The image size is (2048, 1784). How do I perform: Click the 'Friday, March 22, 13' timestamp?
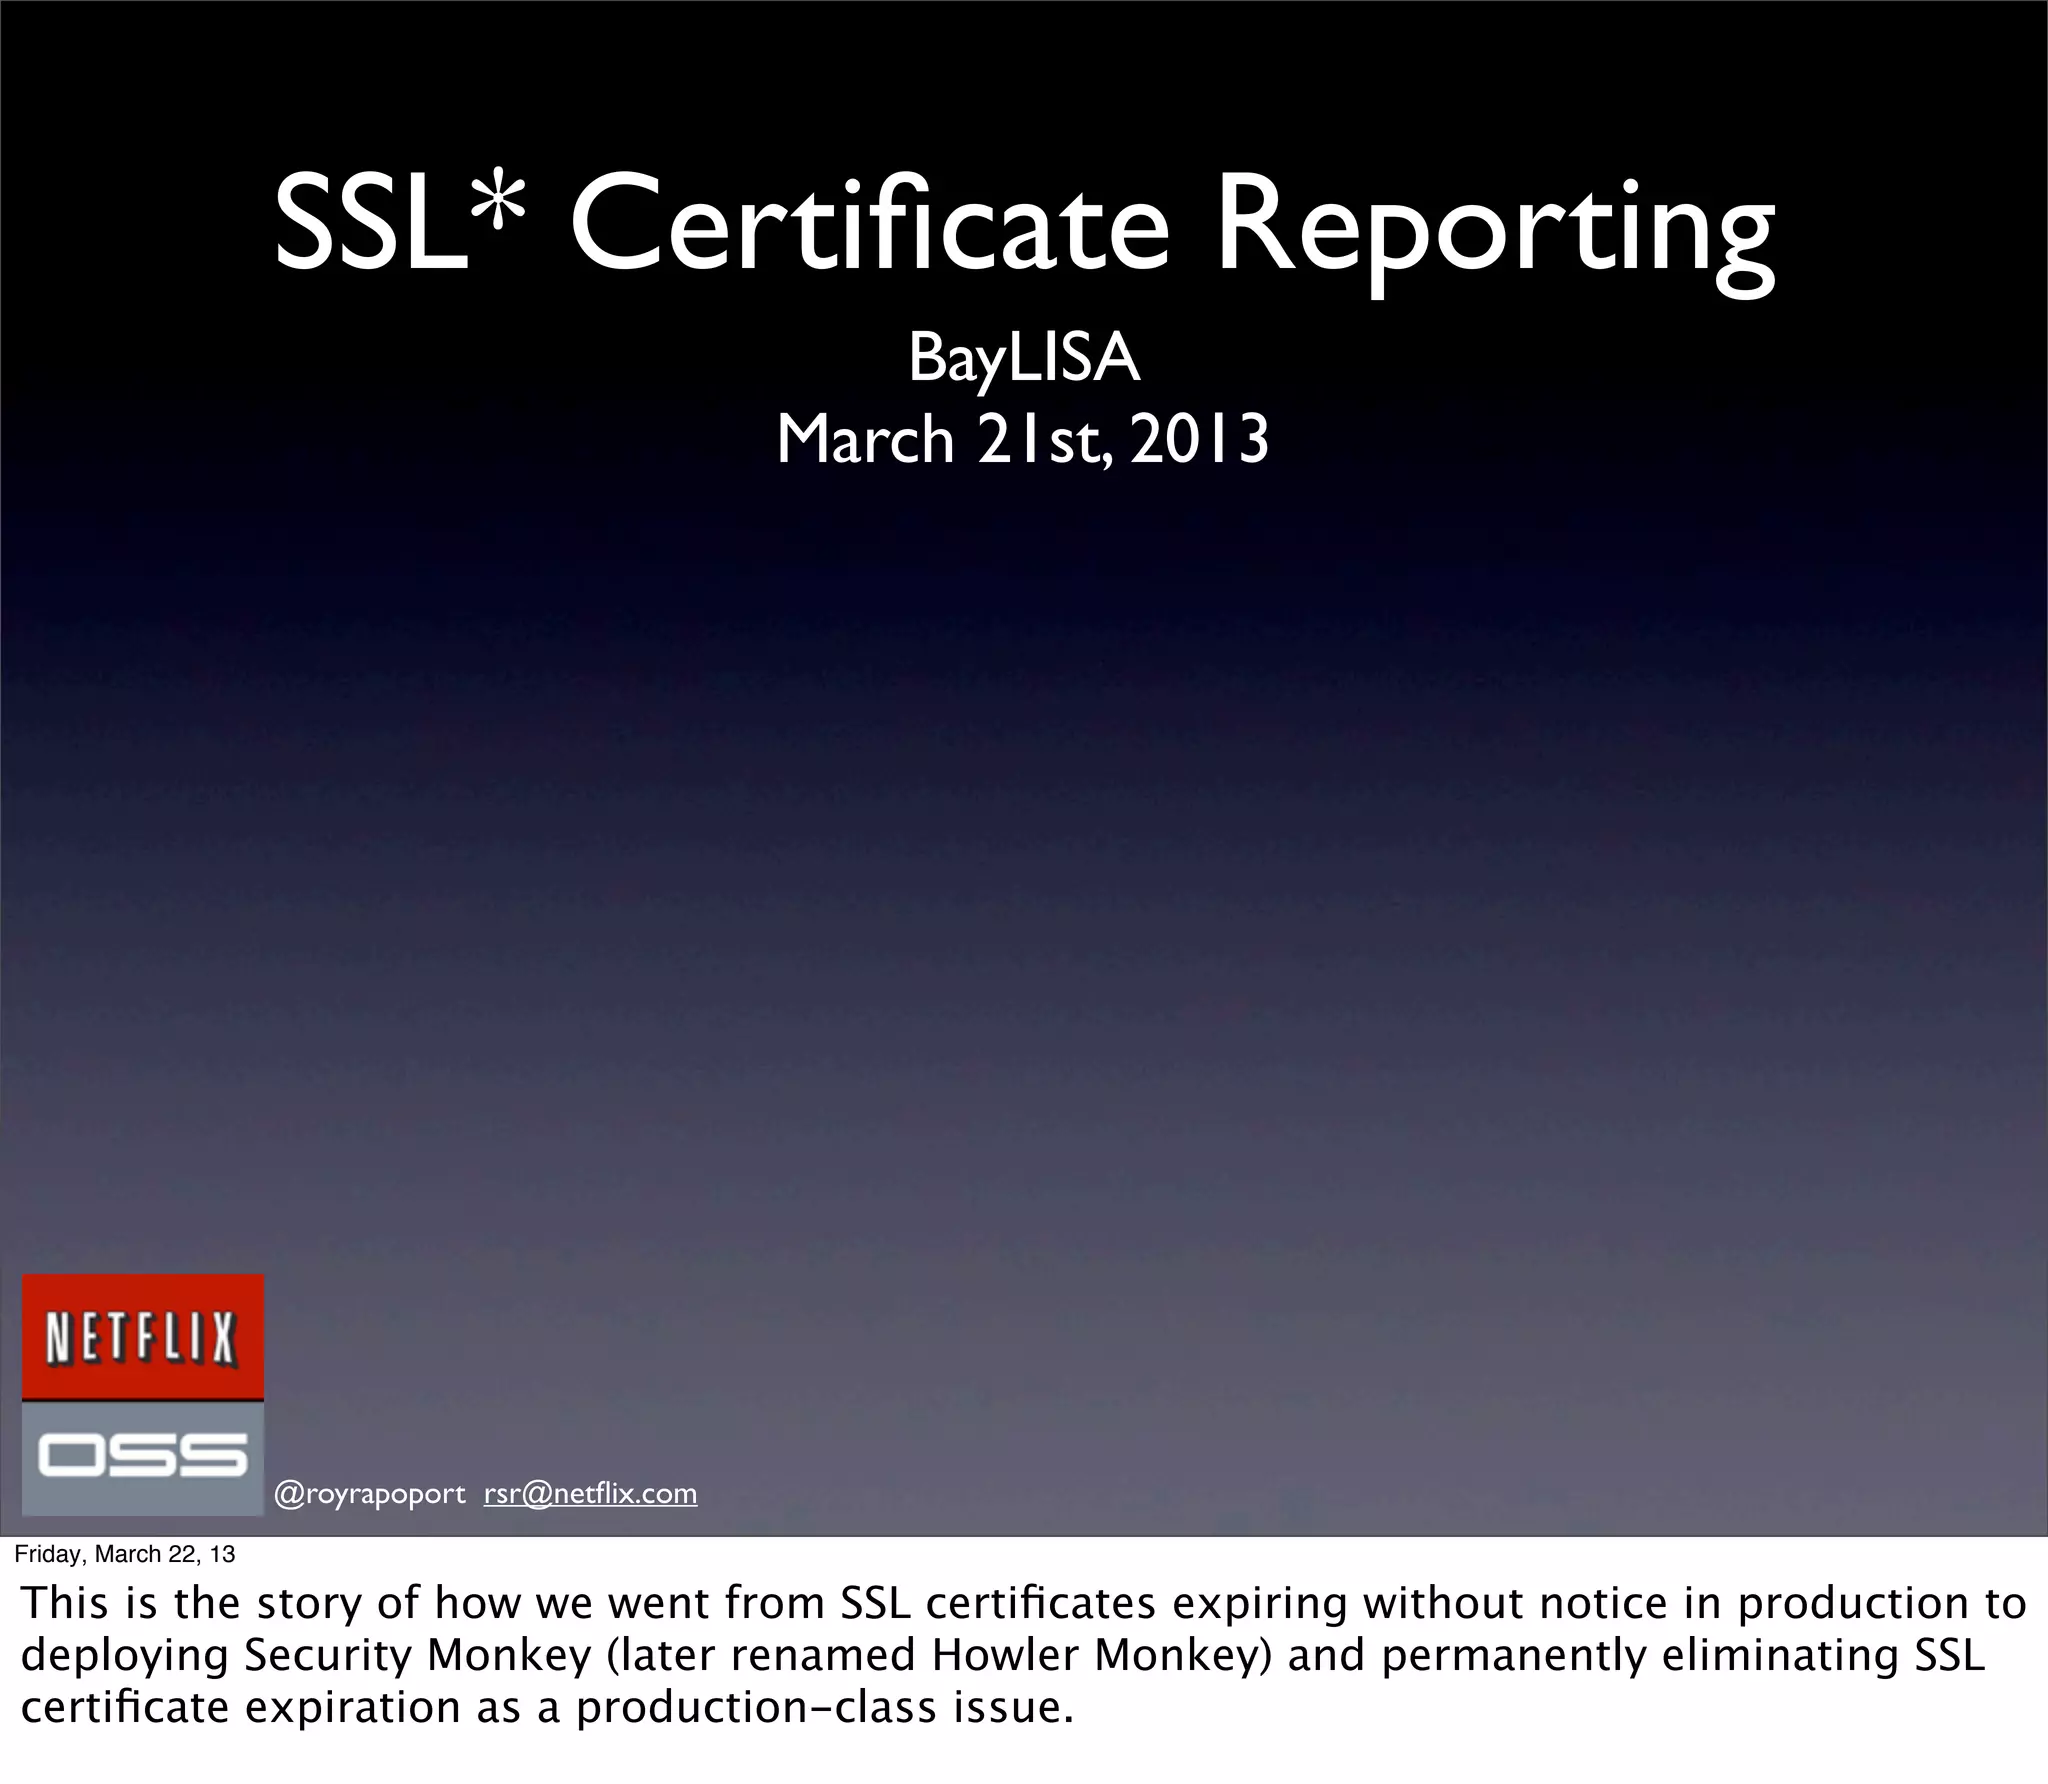[x=125, y=1553]
